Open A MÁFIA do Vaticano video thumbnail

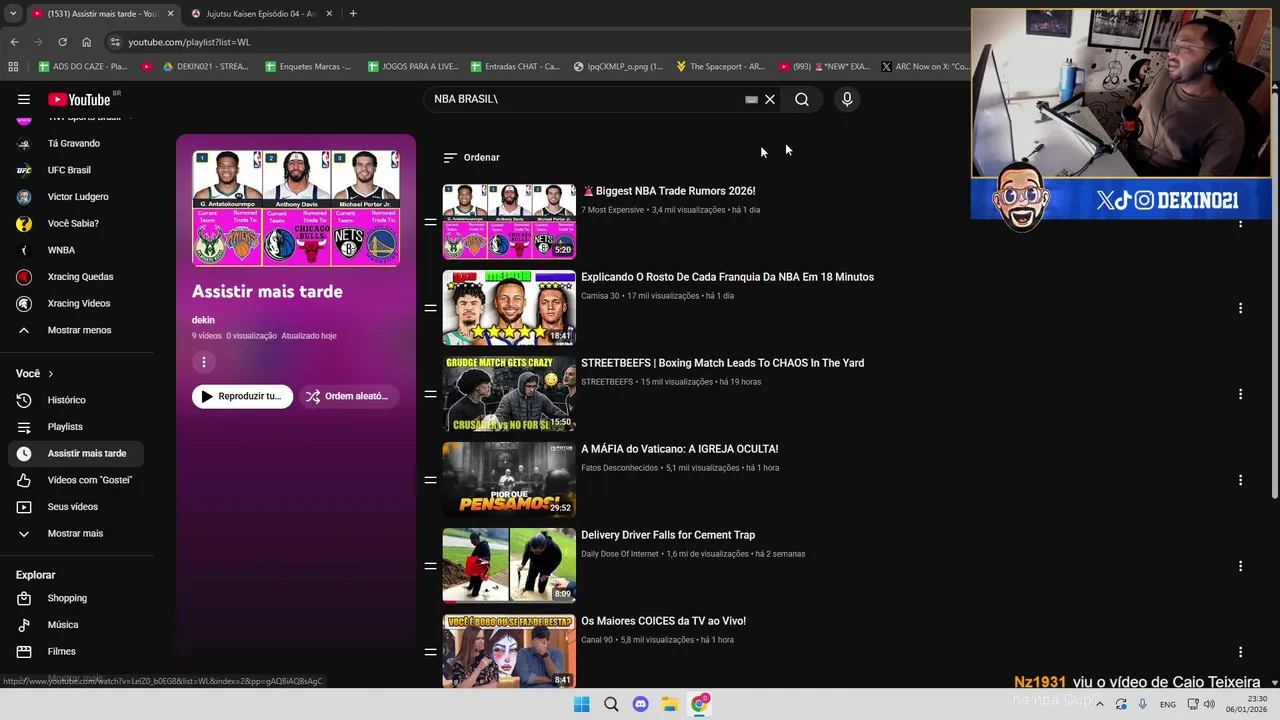509,480
